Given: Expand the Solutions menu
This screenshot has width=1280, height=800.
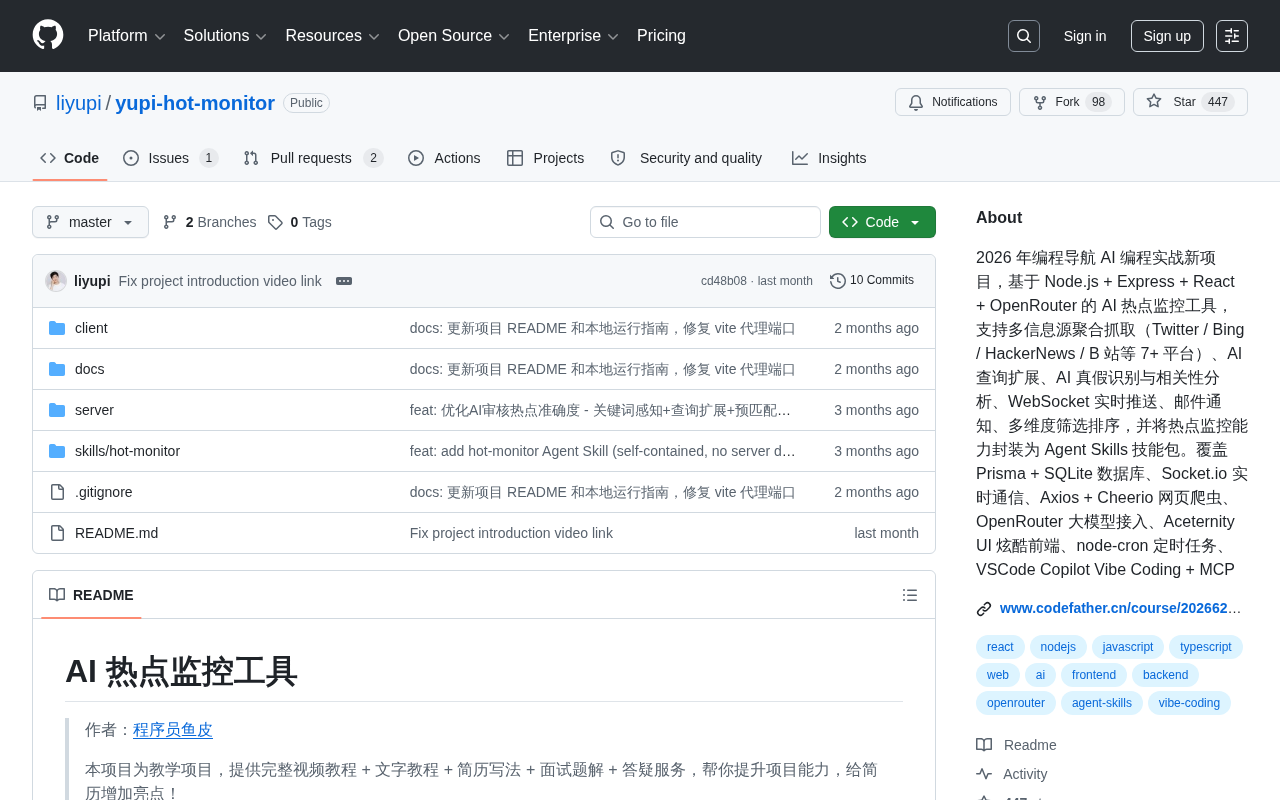Looking at the screenshot, I should (x=225, y=36).
